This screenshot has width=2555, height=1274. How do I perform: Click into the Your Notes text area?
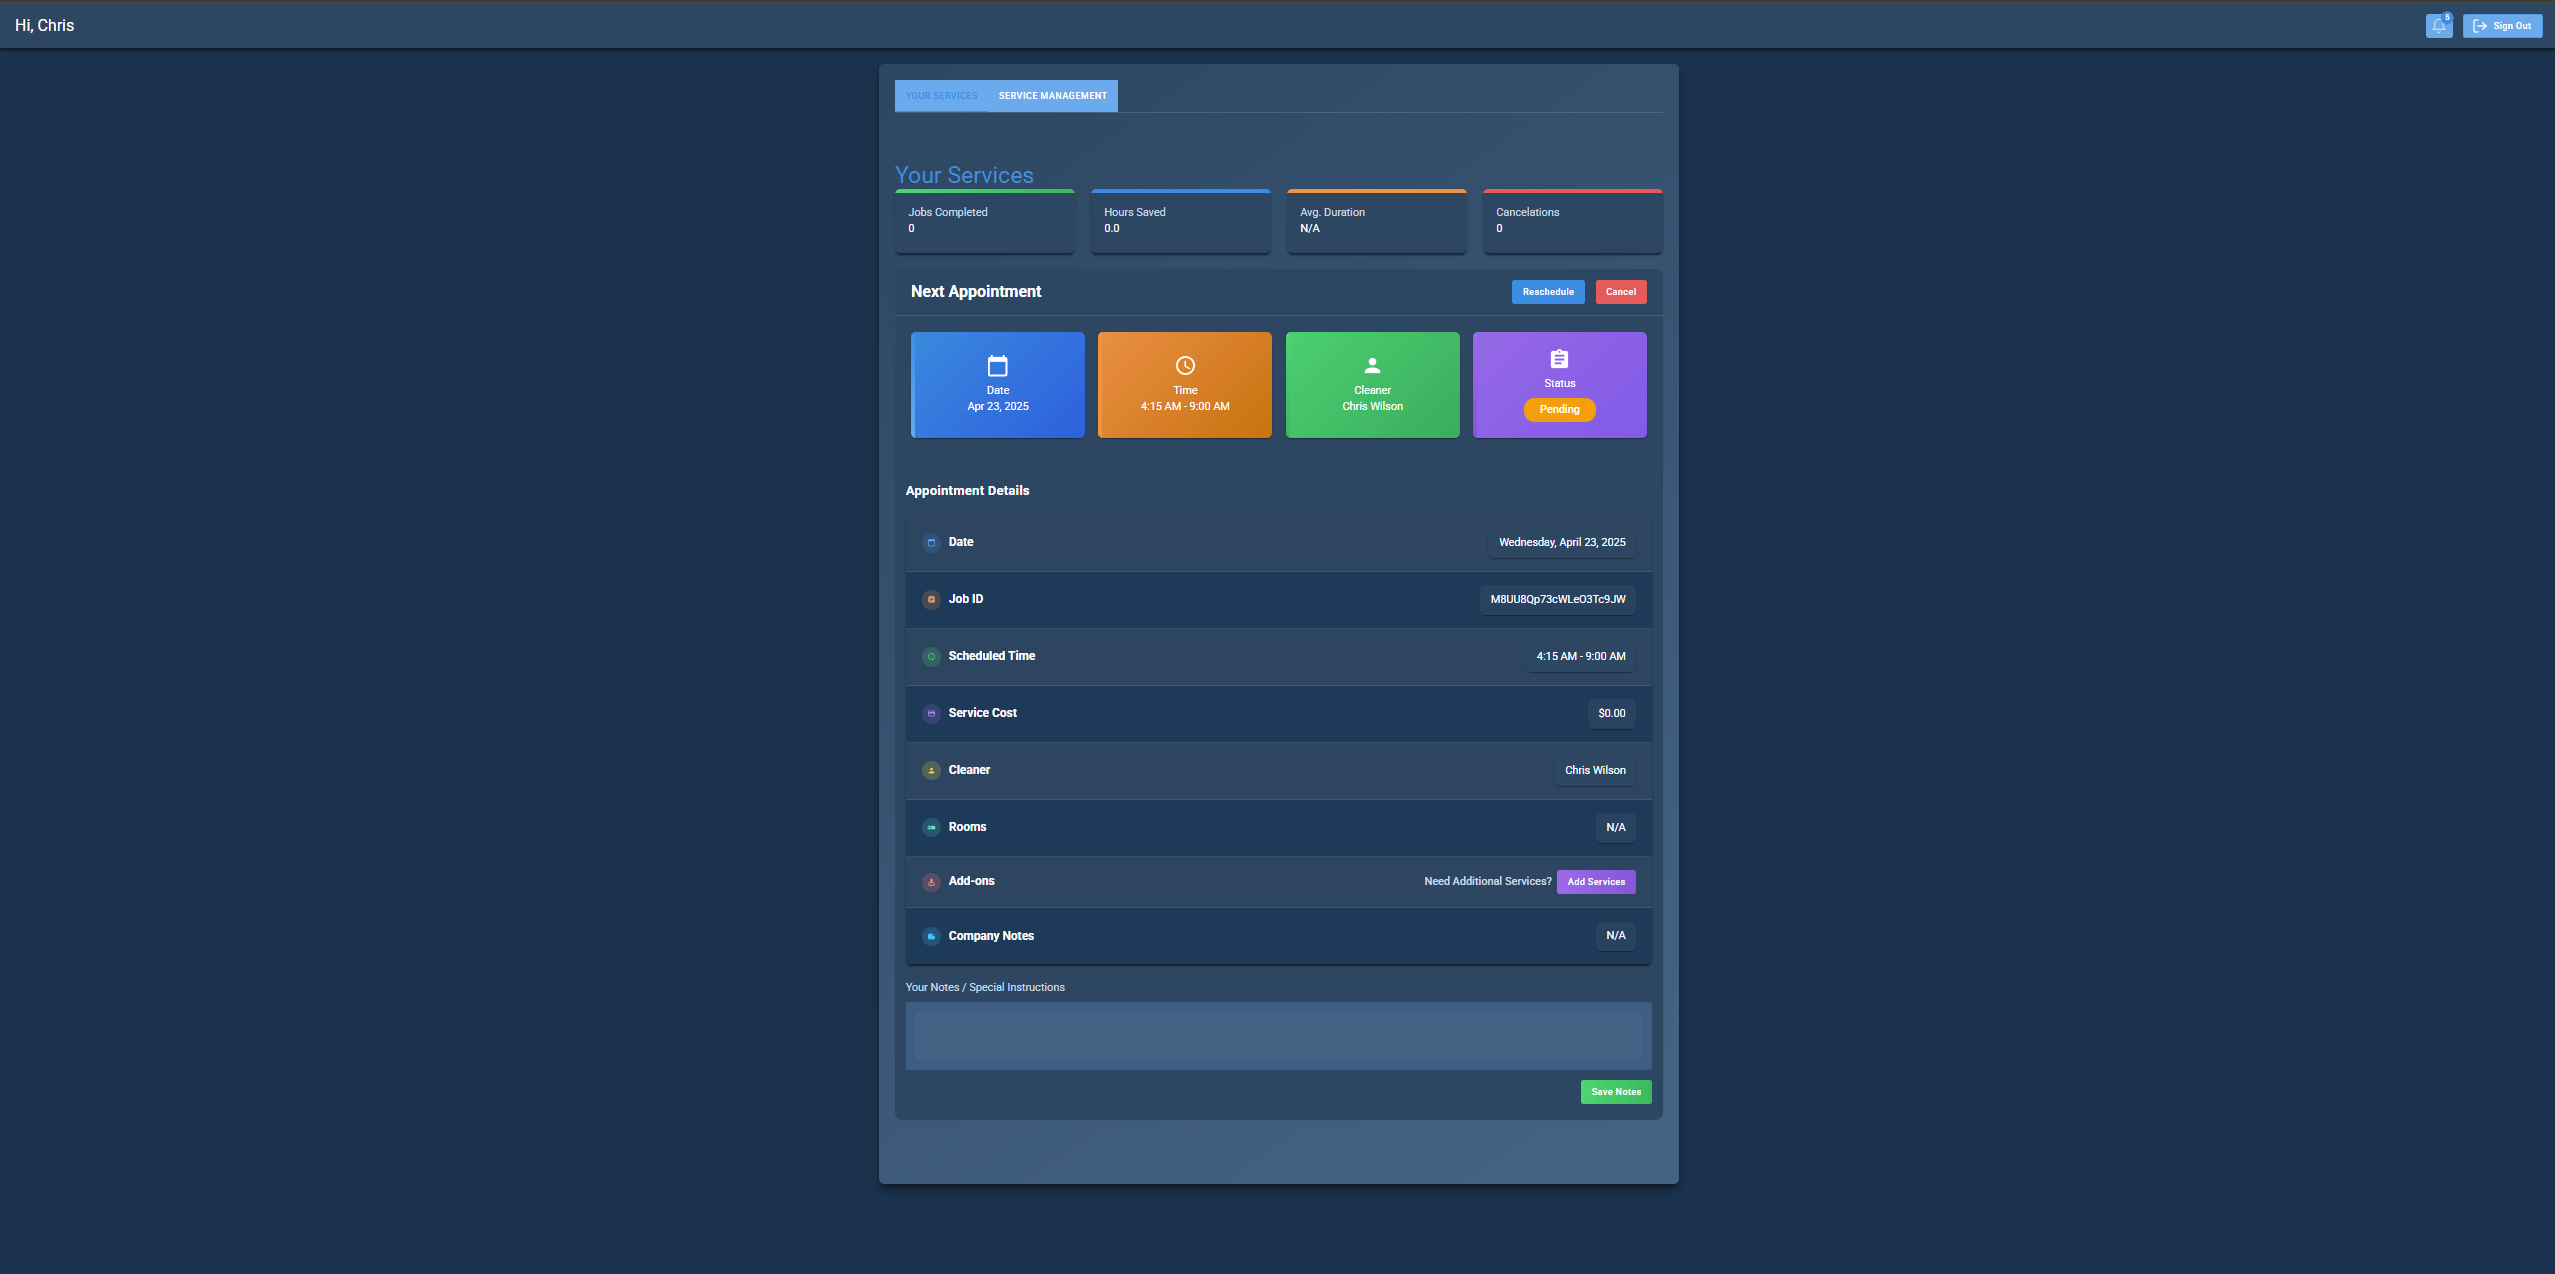1278,1036
